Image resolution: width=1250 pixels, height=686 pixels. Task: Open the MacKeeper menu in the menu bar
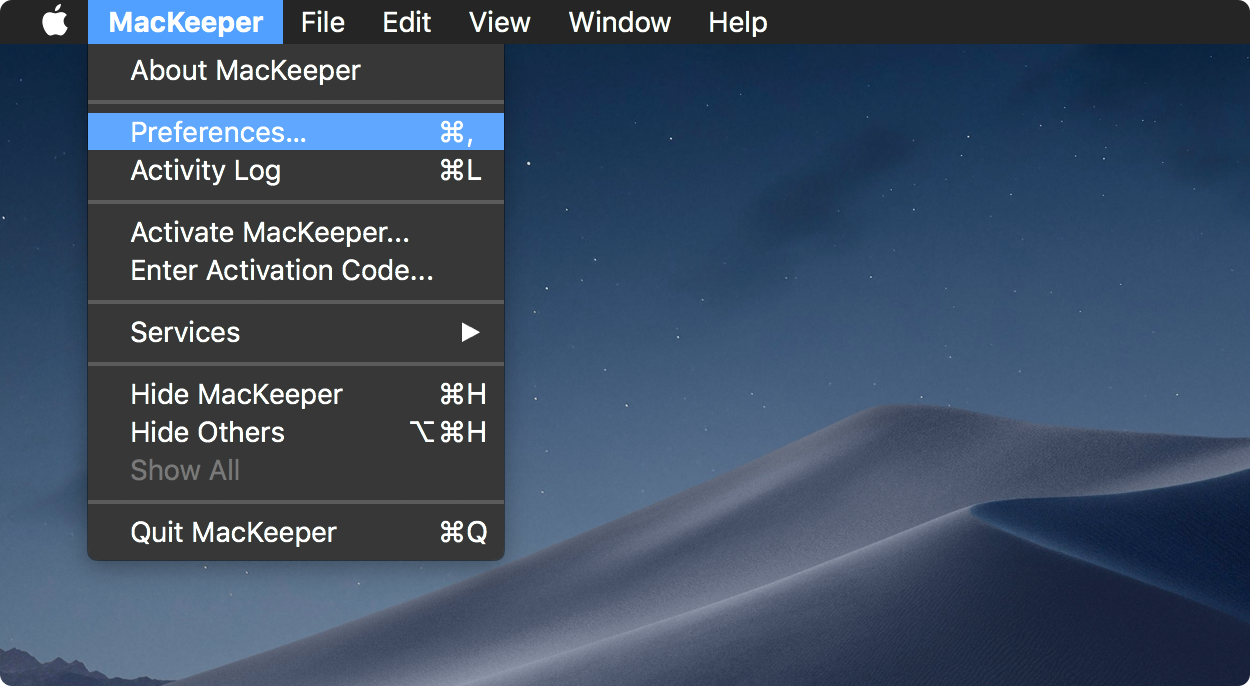pos(186,22)
